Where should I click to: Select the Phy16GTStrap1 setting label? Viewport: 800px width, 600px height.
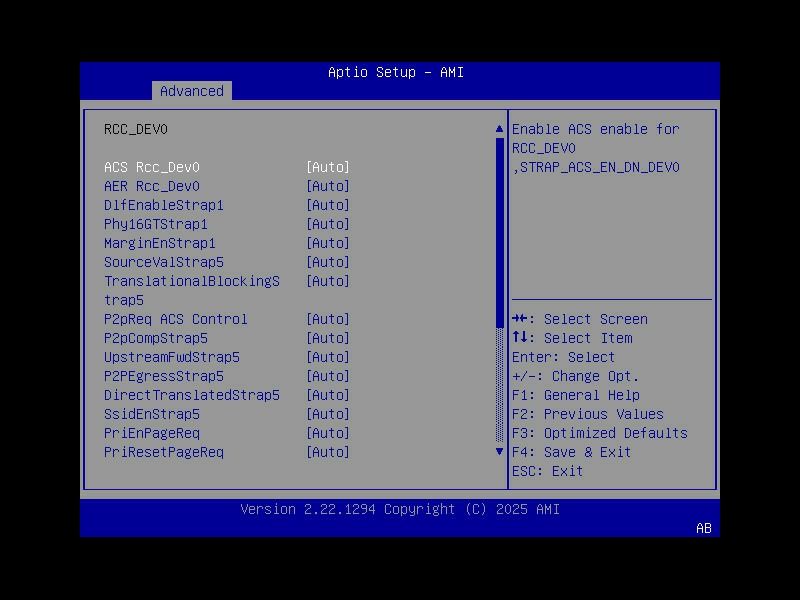pyautogui.click(x=156, y=224)
